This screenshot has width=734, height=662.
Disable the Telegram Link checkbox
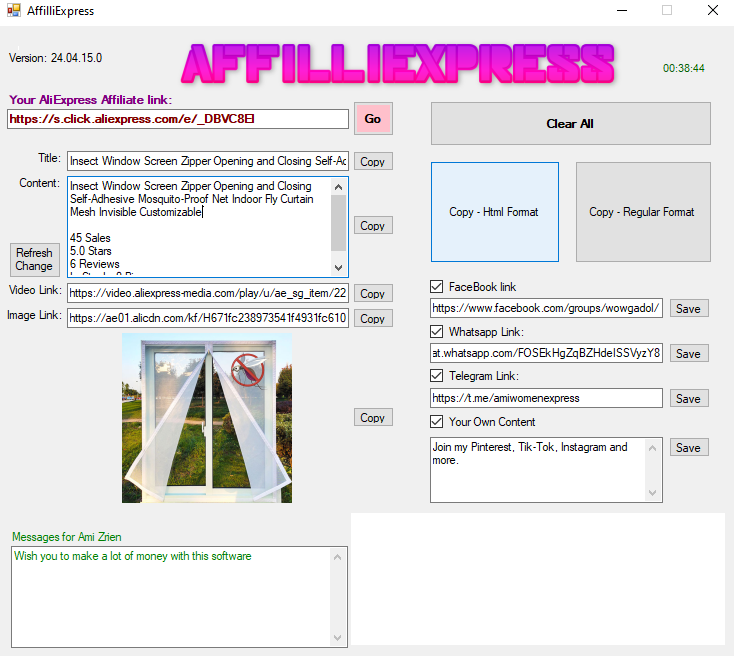[436, 375]
